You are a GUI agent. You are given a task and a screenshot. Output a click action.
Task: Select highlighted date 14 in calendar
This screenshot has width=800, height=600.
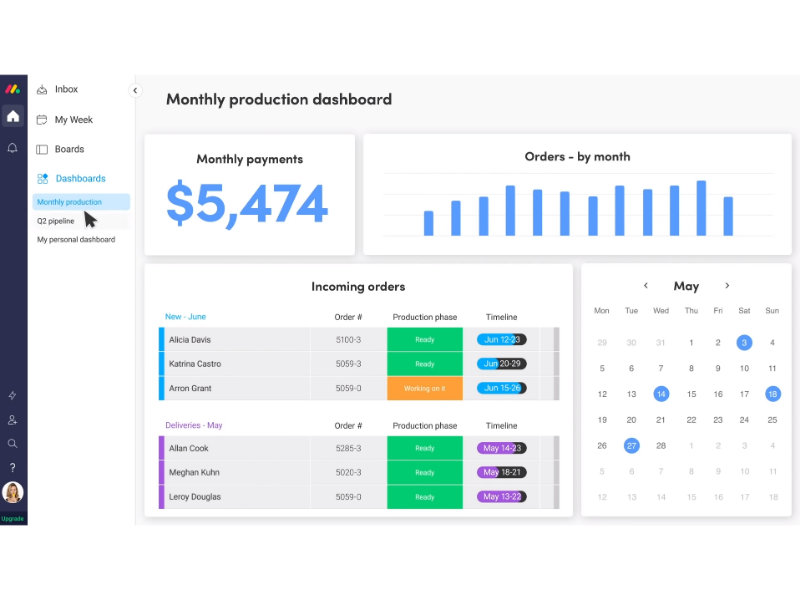point(661,394)
